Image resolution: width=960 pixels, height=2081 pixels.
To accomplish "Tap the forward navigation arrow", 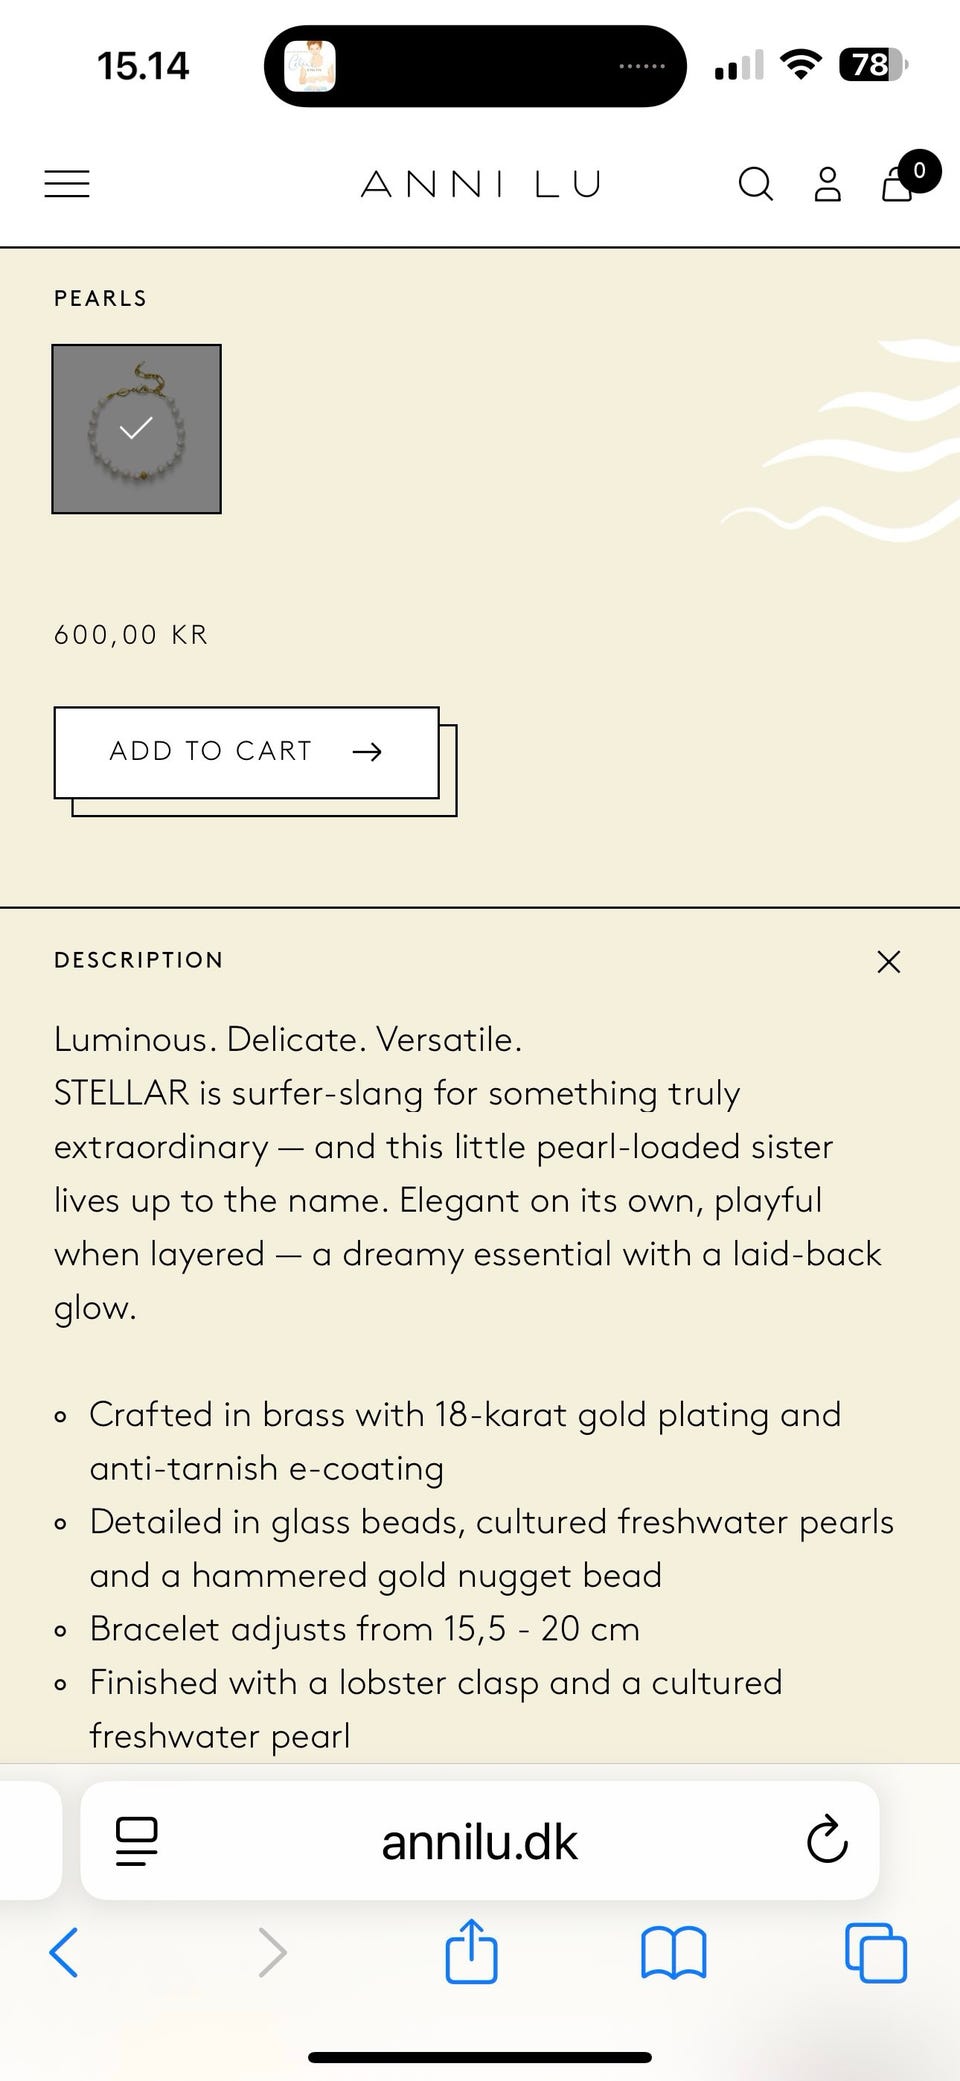I will (x=272, y=1952).
